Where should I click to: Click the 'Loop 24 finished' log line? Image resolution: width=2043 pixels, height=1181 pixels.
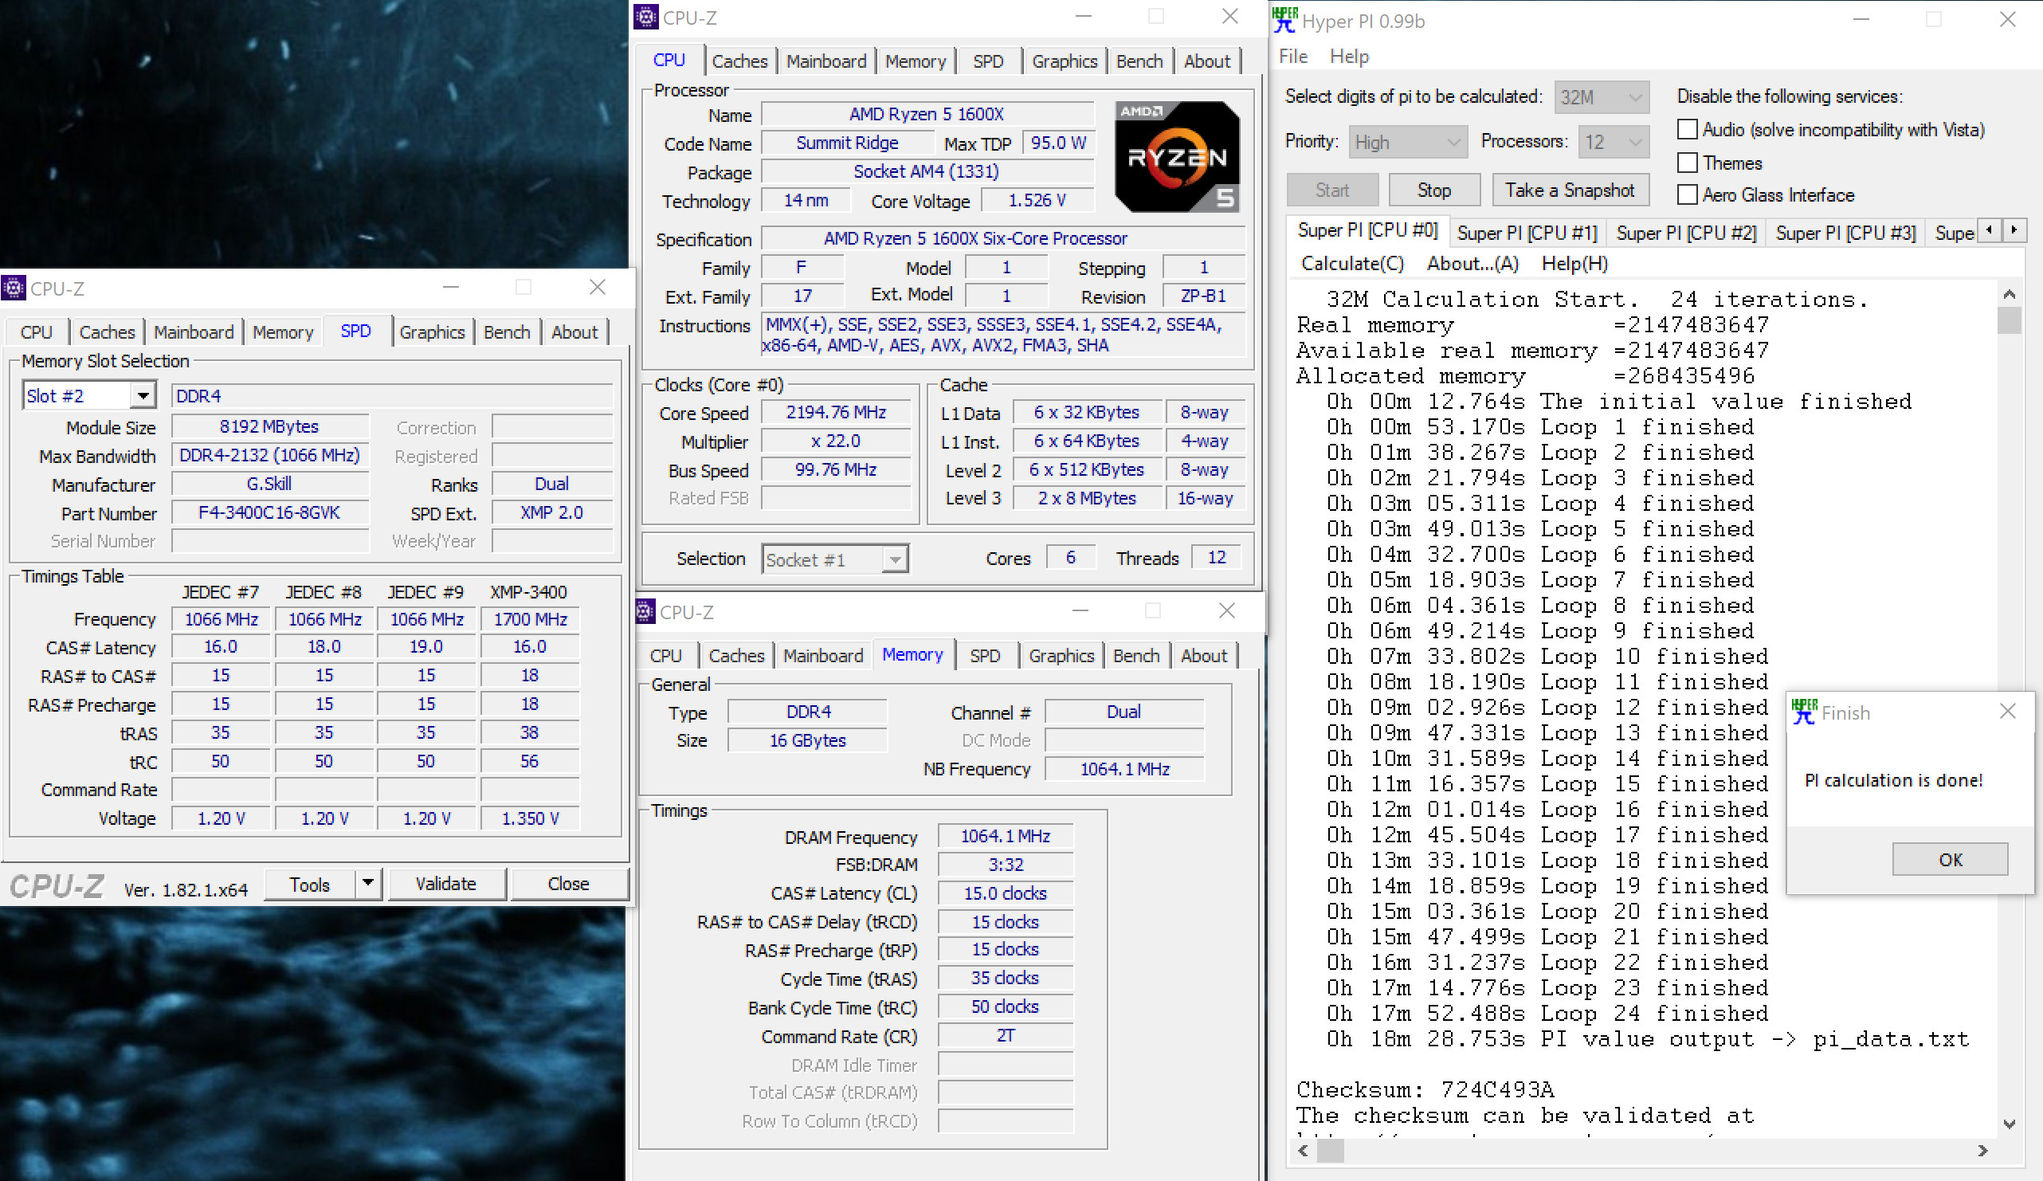tap(1548, 1013)
